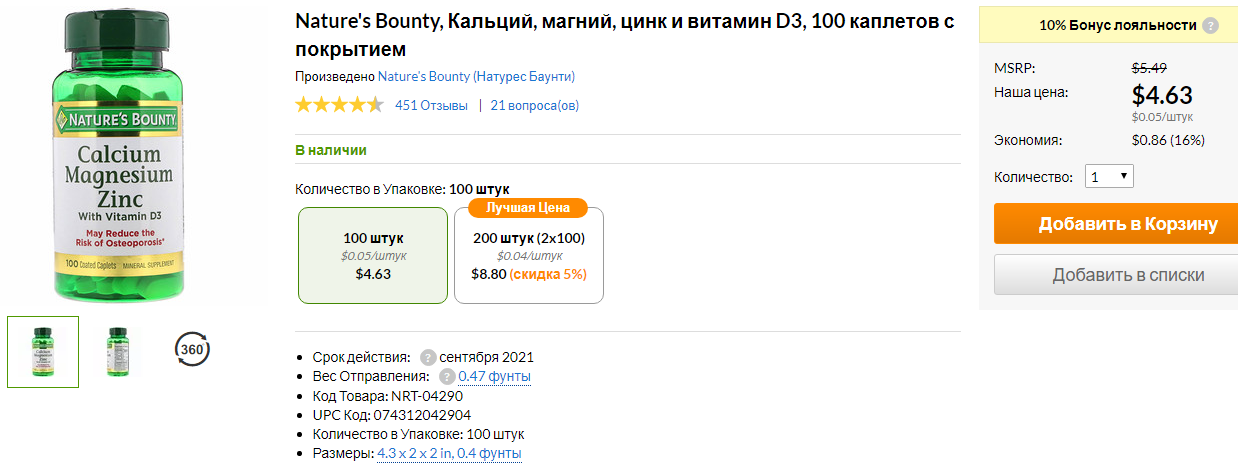Click the loyalty bonus help question mark
This screenshot has width=1238, height=472.
(1210, 25)
